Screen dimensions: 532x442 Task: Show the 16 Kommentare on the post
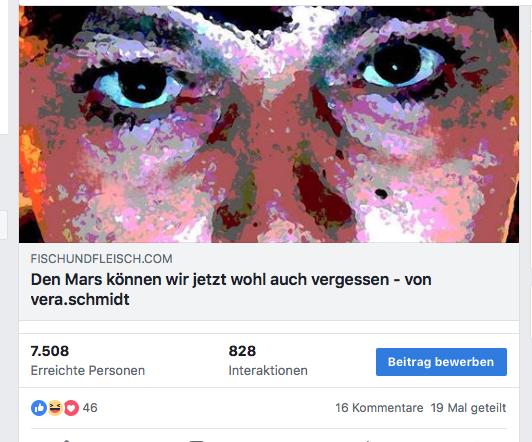[x=379, y=408]
